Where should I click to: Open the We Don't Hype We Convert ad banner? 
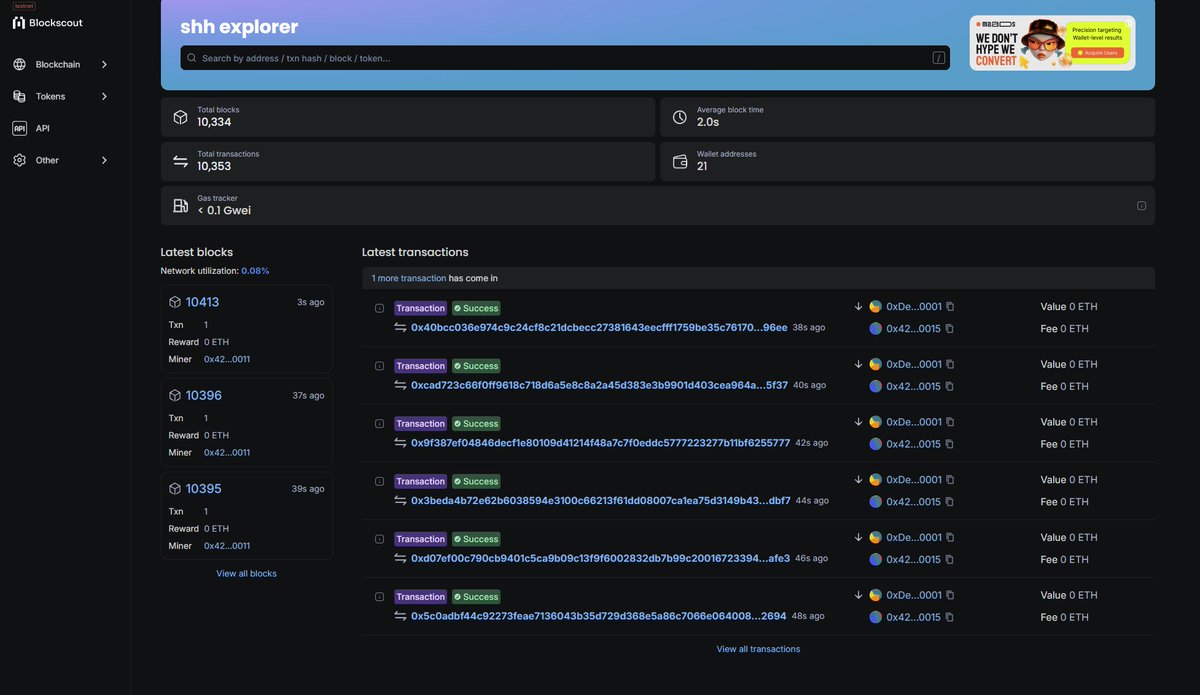coord(1052,43)
